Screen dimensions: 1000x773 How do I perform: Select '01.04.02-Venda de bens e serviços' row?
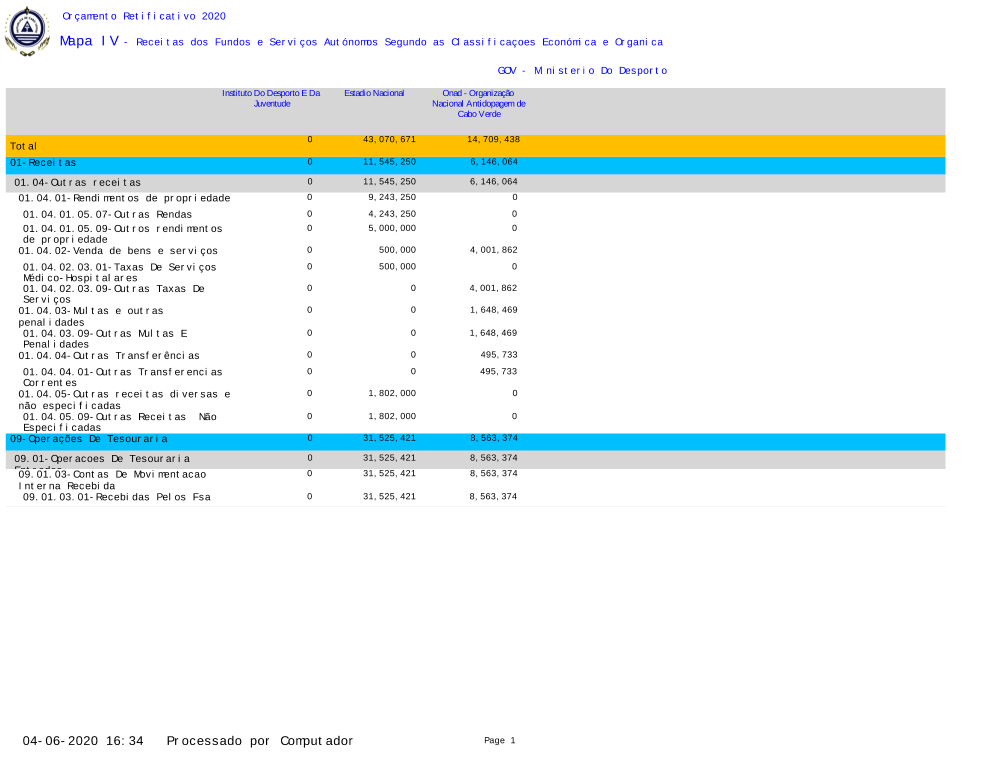(118, 251)
